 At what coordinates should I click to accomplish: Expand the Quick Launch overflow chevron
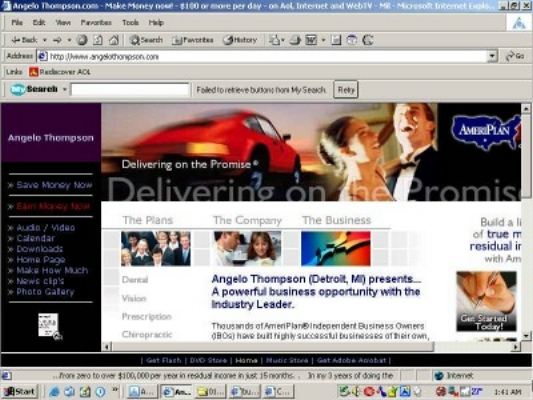pyautogui.click(x=115, y=389)
